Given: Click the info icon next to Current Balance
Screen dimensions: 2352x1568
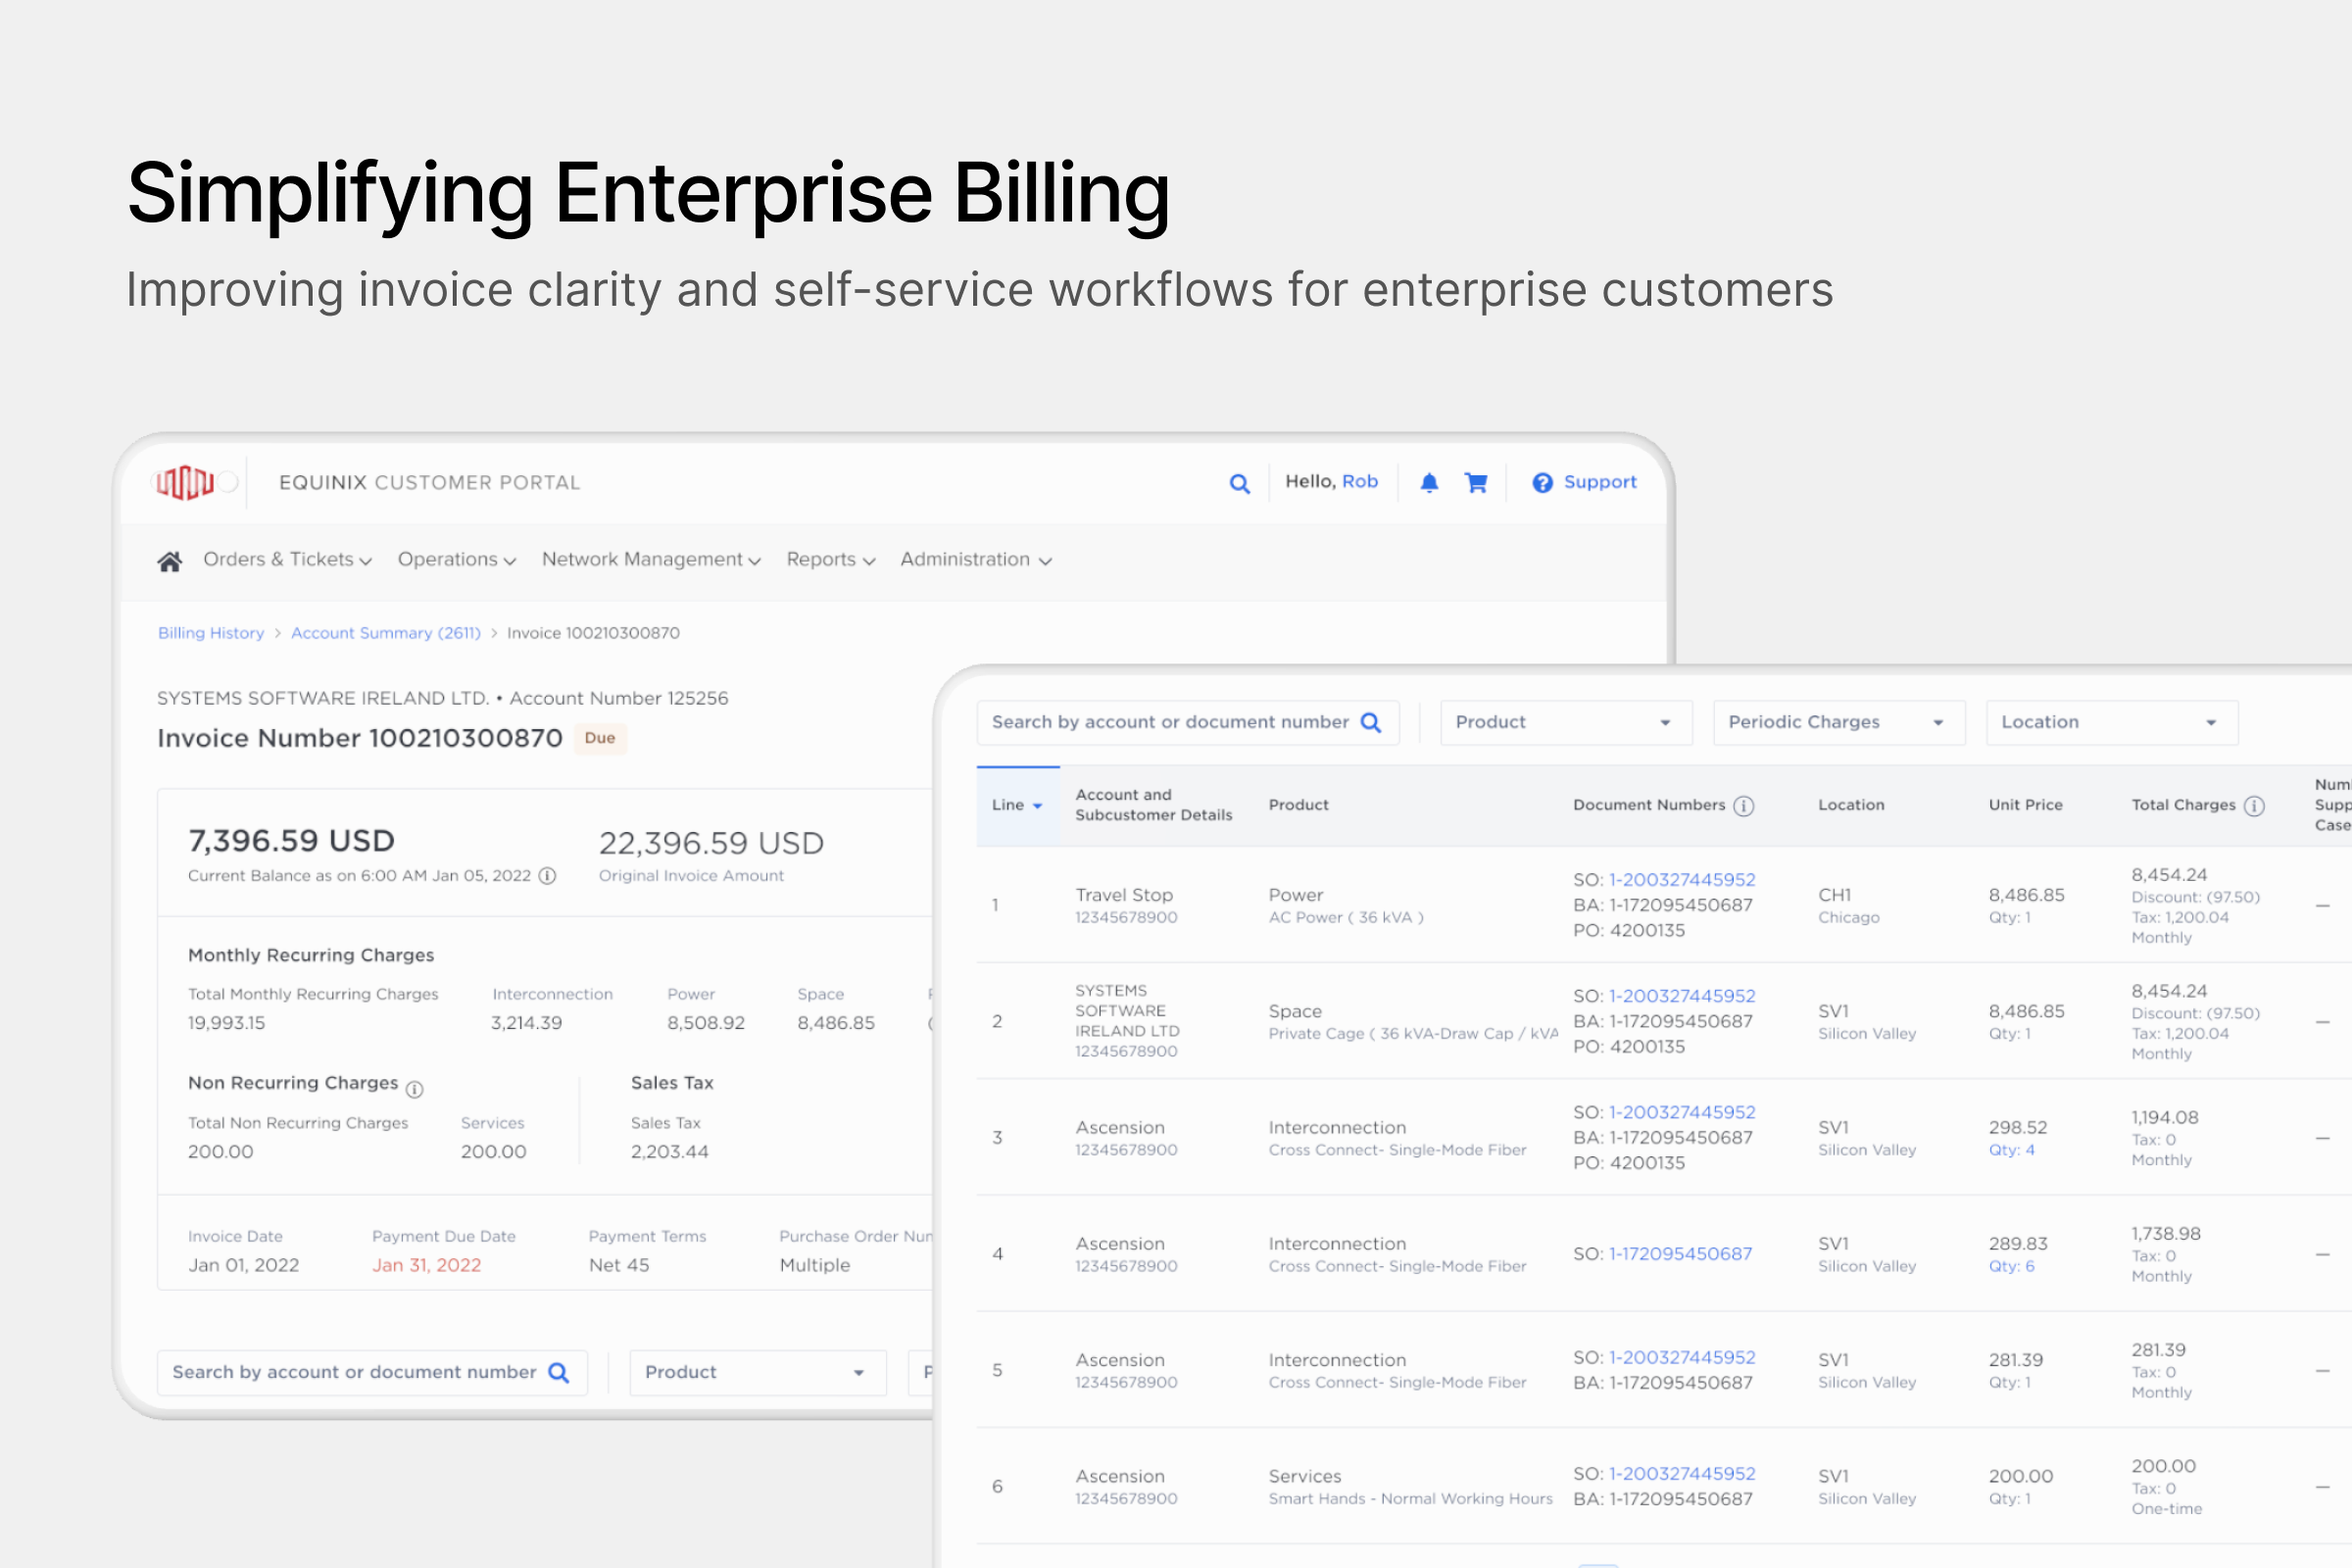Looking at the screenshot, I should (547, 876).
